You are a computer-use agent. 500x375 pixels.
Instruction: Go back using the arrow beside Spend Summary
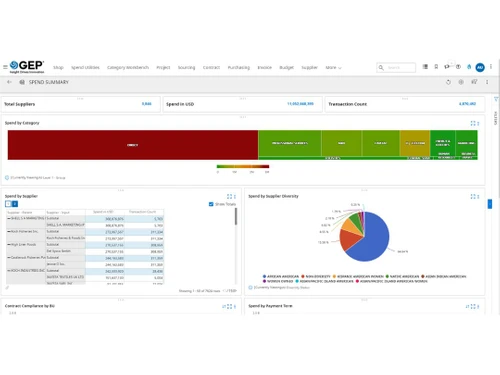(9, 82)
